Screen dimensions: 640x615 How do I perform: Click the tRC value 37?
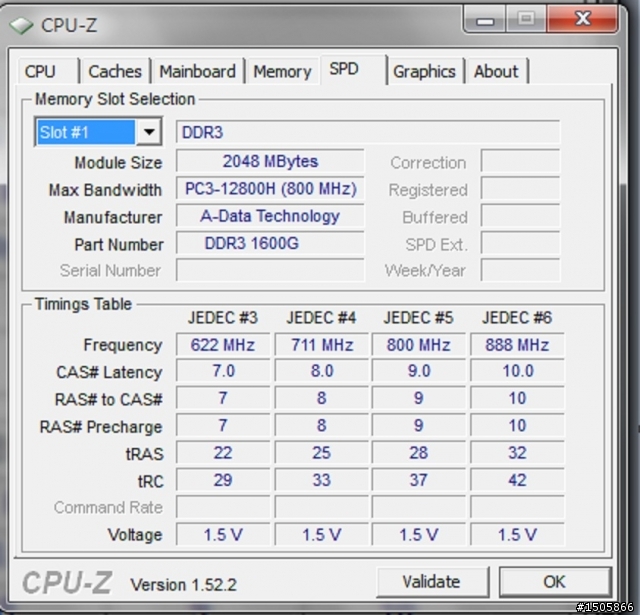coord(419,480)
